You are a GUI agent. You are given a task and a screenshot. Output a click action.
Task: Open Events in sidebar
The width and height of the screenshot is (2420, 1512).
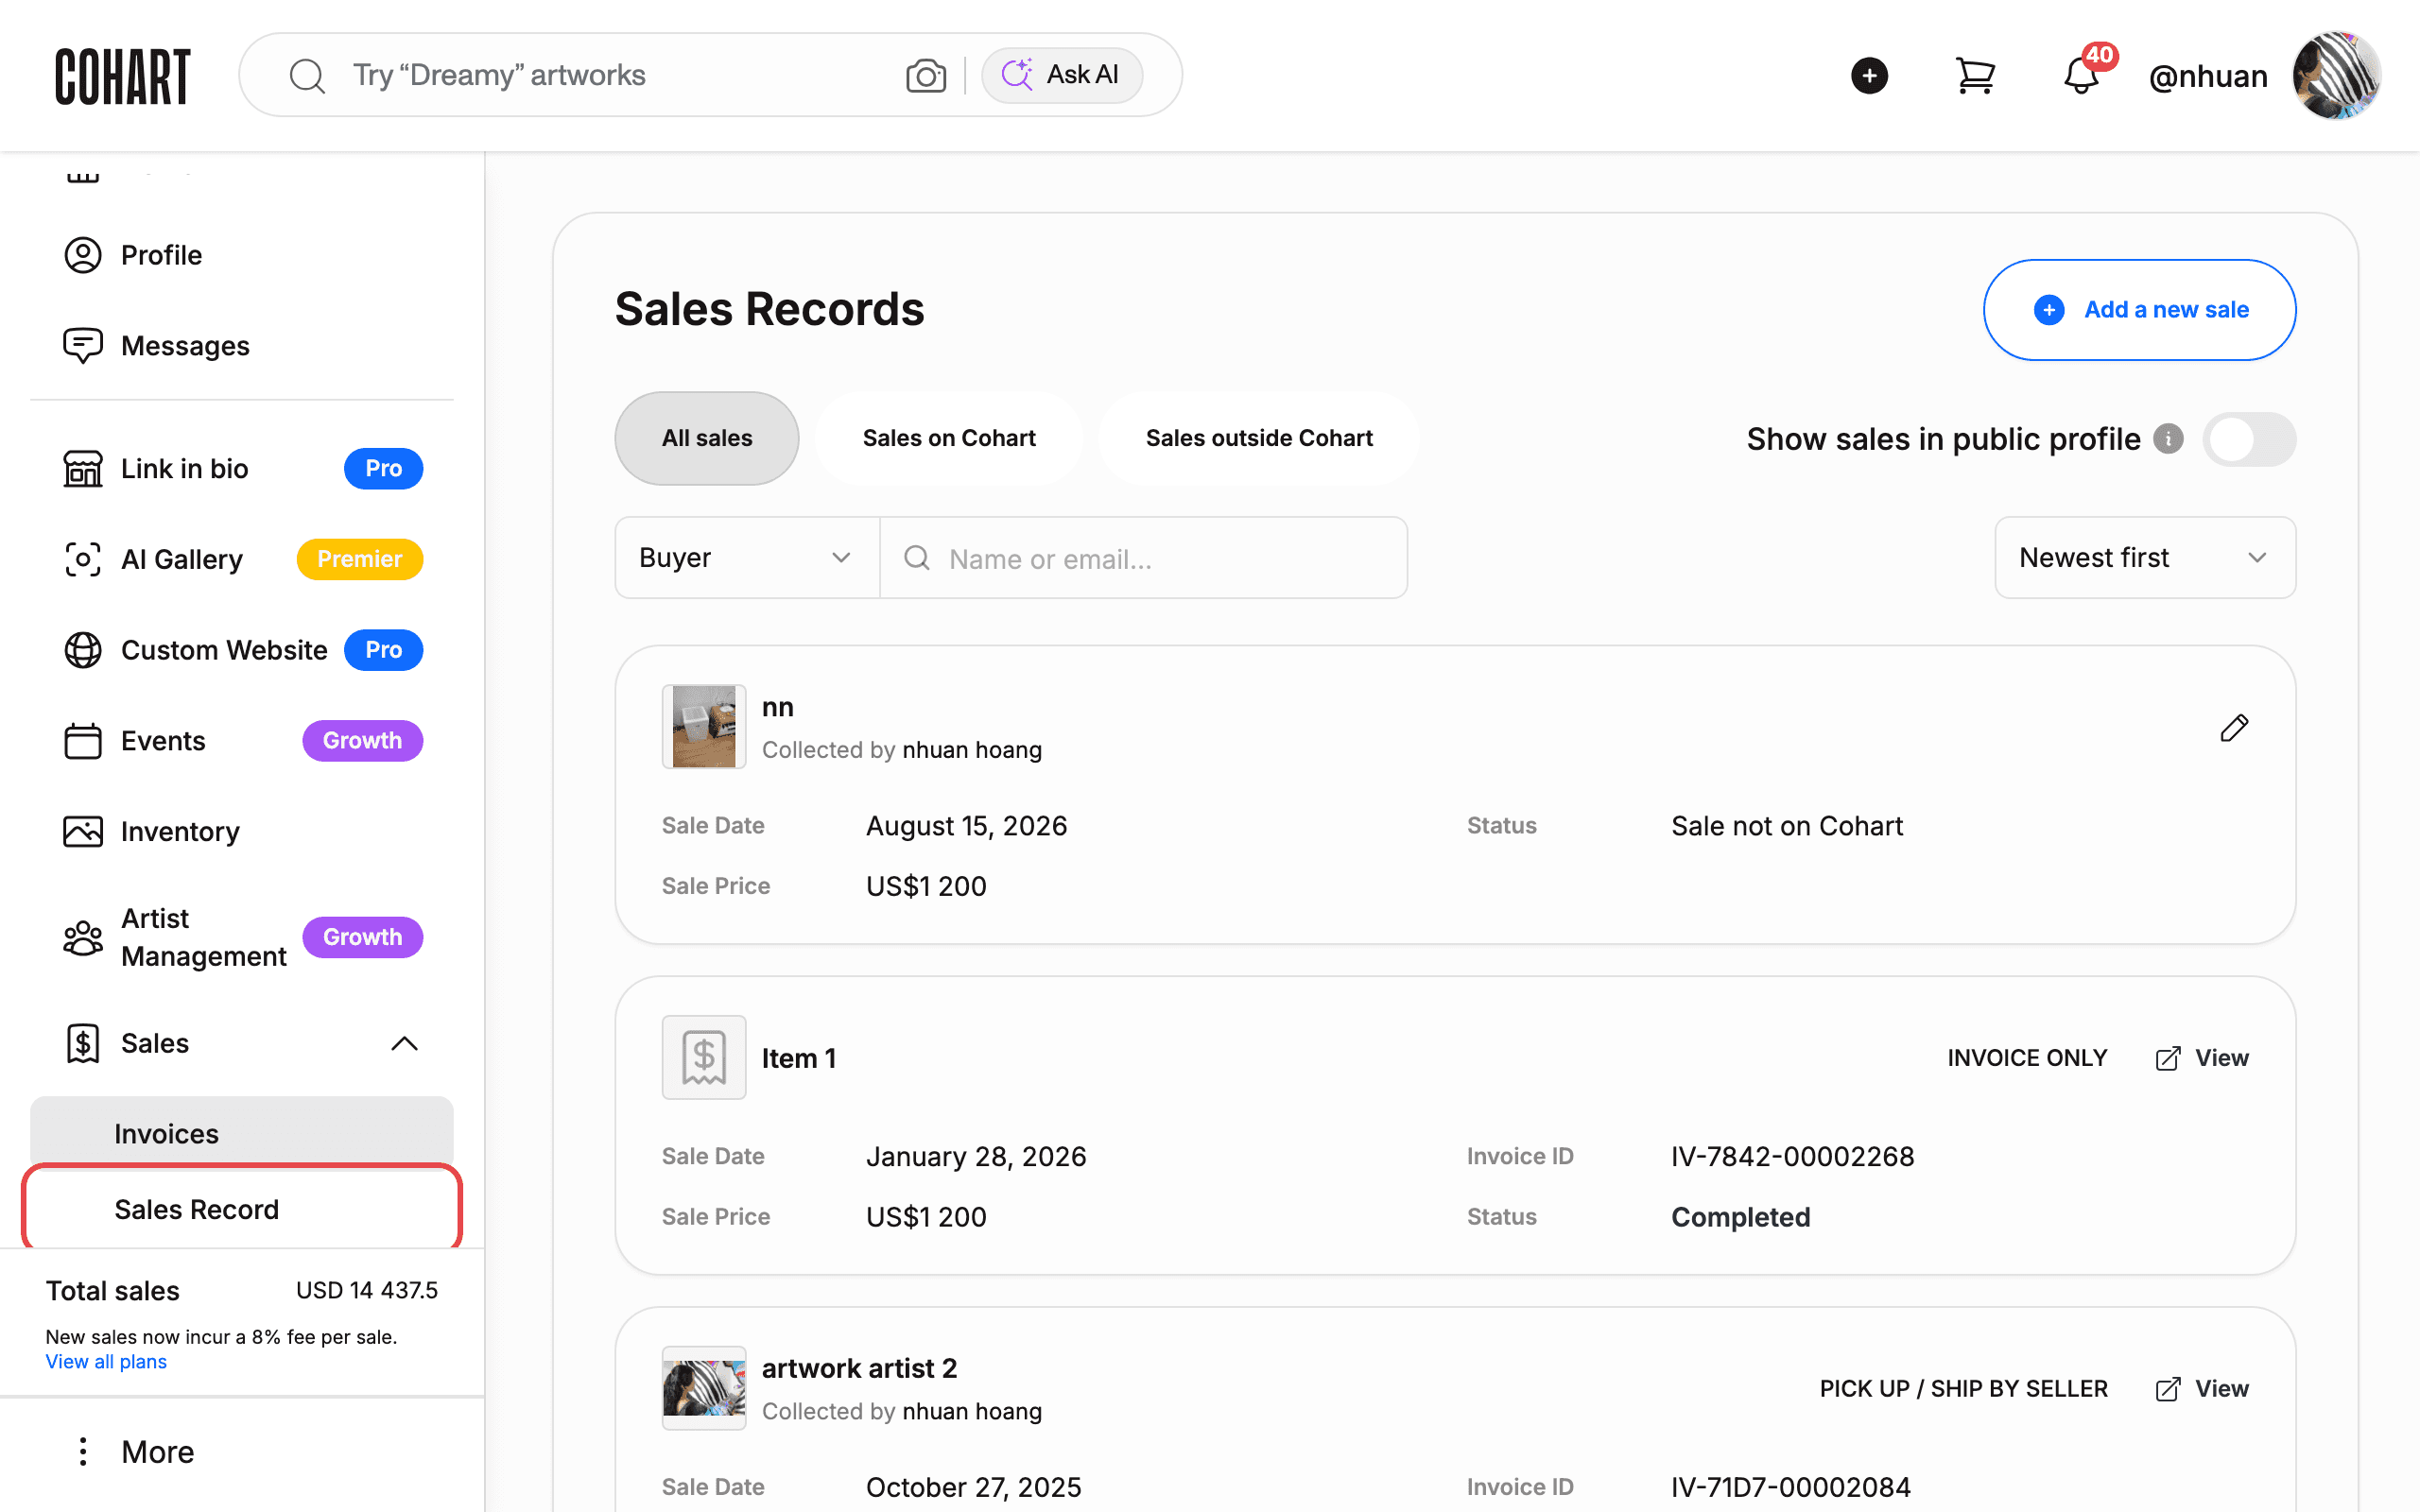point(242,741)
